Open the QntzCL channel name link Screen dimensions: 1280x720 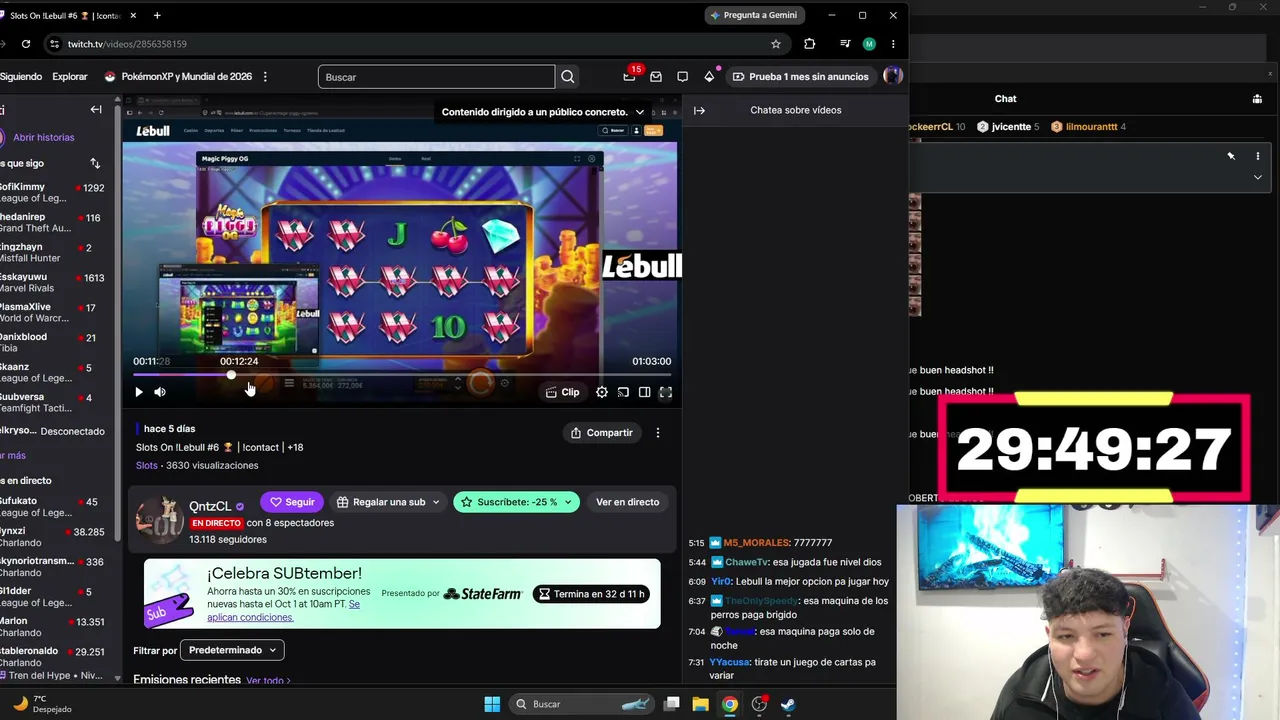(x=210, y=506)
